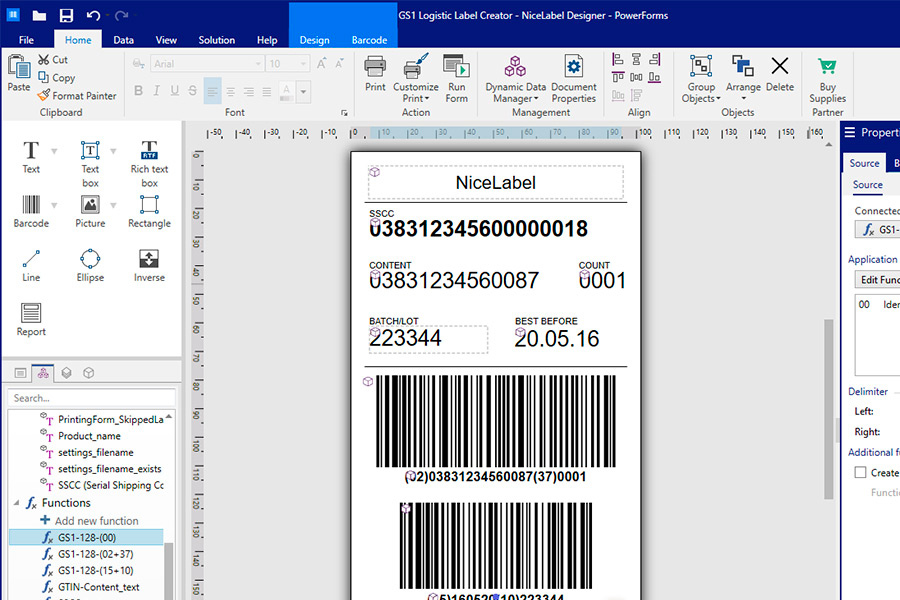Select the Source tab in Properties
This screenshot has height=600, width=900.
(x=864, y=163)
